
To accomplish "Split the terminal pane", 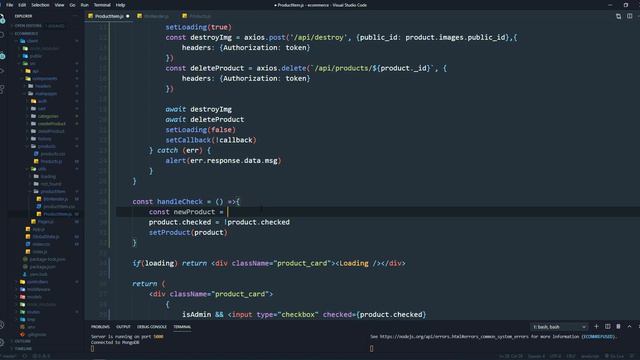I will pyautogui.click(x=607, y=327).
